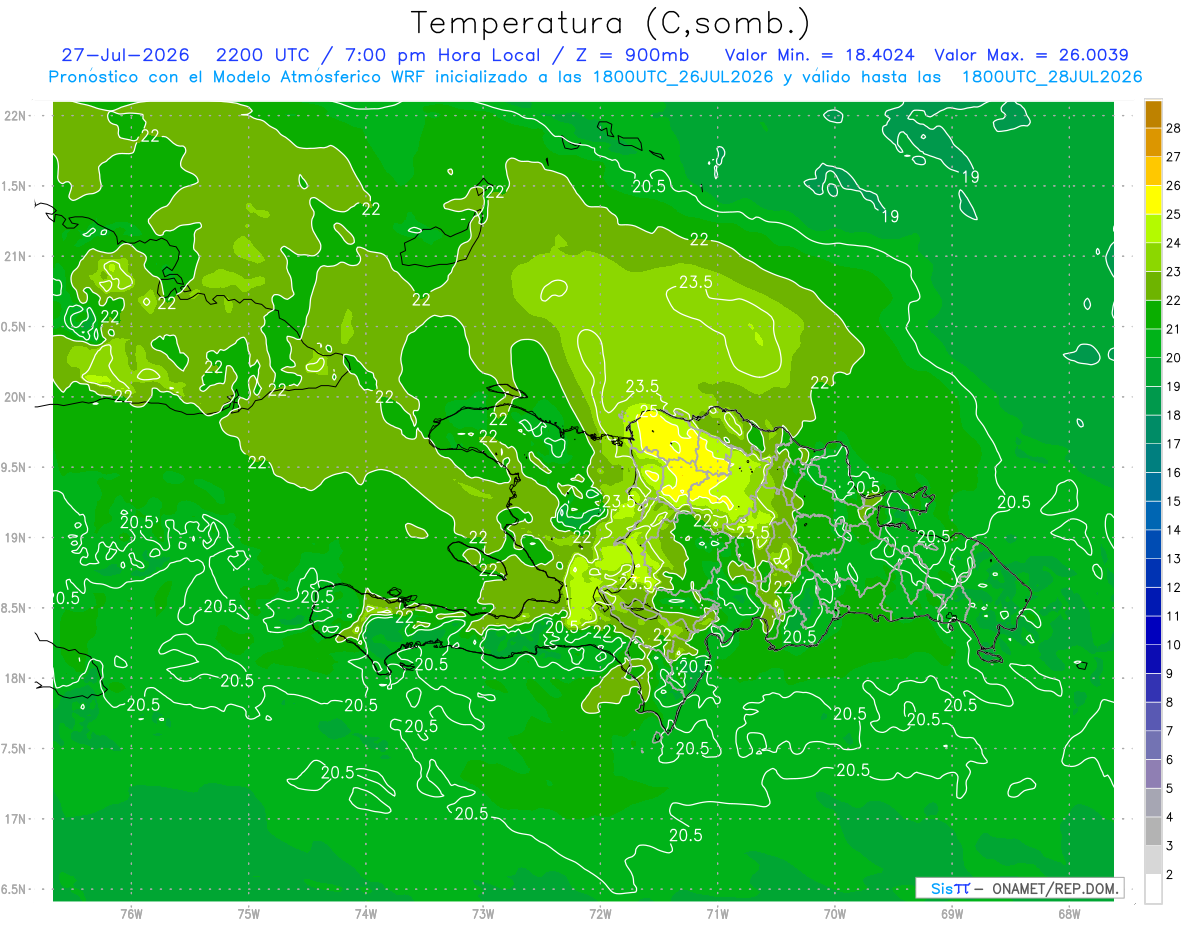The image size is (1200, 927).
Task: Click the "69W" longitude axis label
Action: tap(952, 913)
